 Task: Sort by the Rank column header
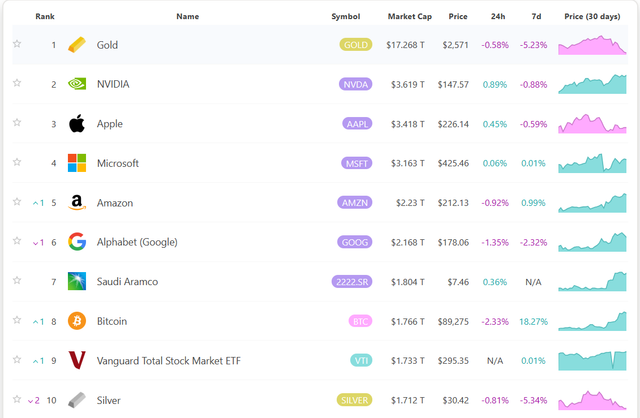(45, 16)
